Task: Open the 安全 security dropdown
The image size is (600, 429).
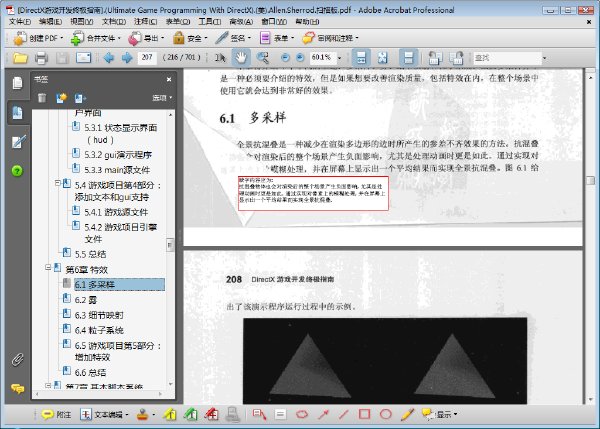Action: [190, 38]
